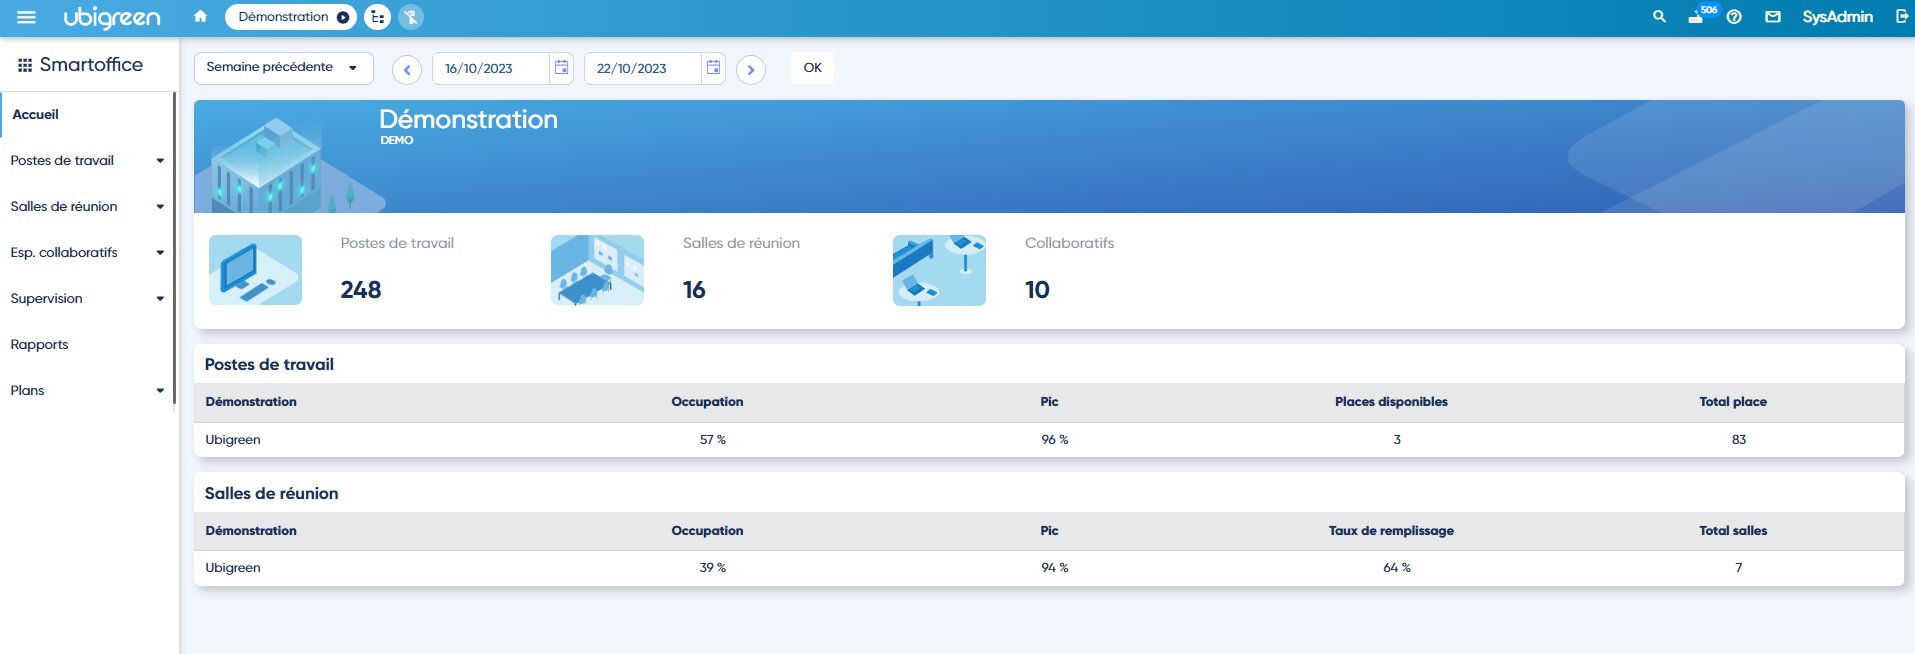1915x654 pixels.
Task: Open calendar picker for end date 22/10/2023
Action: [x=713, y=67]
